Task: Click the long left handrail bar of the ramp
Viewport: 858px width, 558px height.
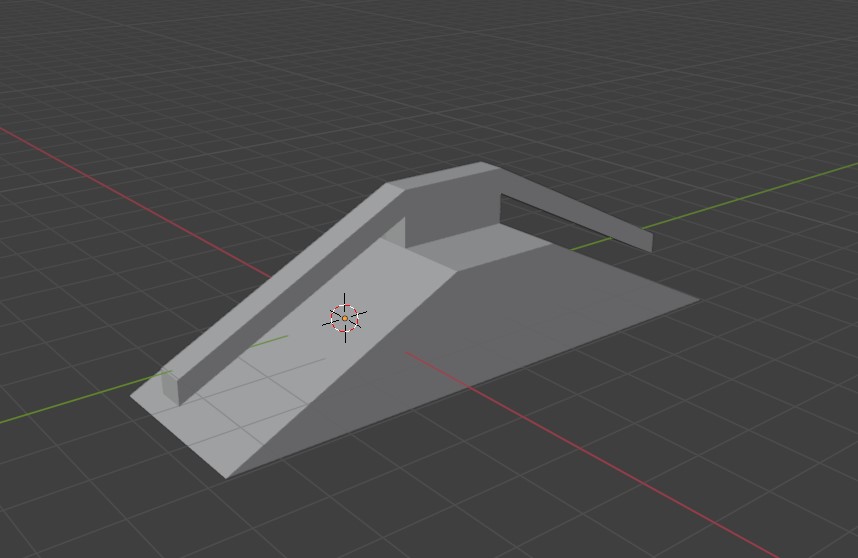Action: coord(285,293)
